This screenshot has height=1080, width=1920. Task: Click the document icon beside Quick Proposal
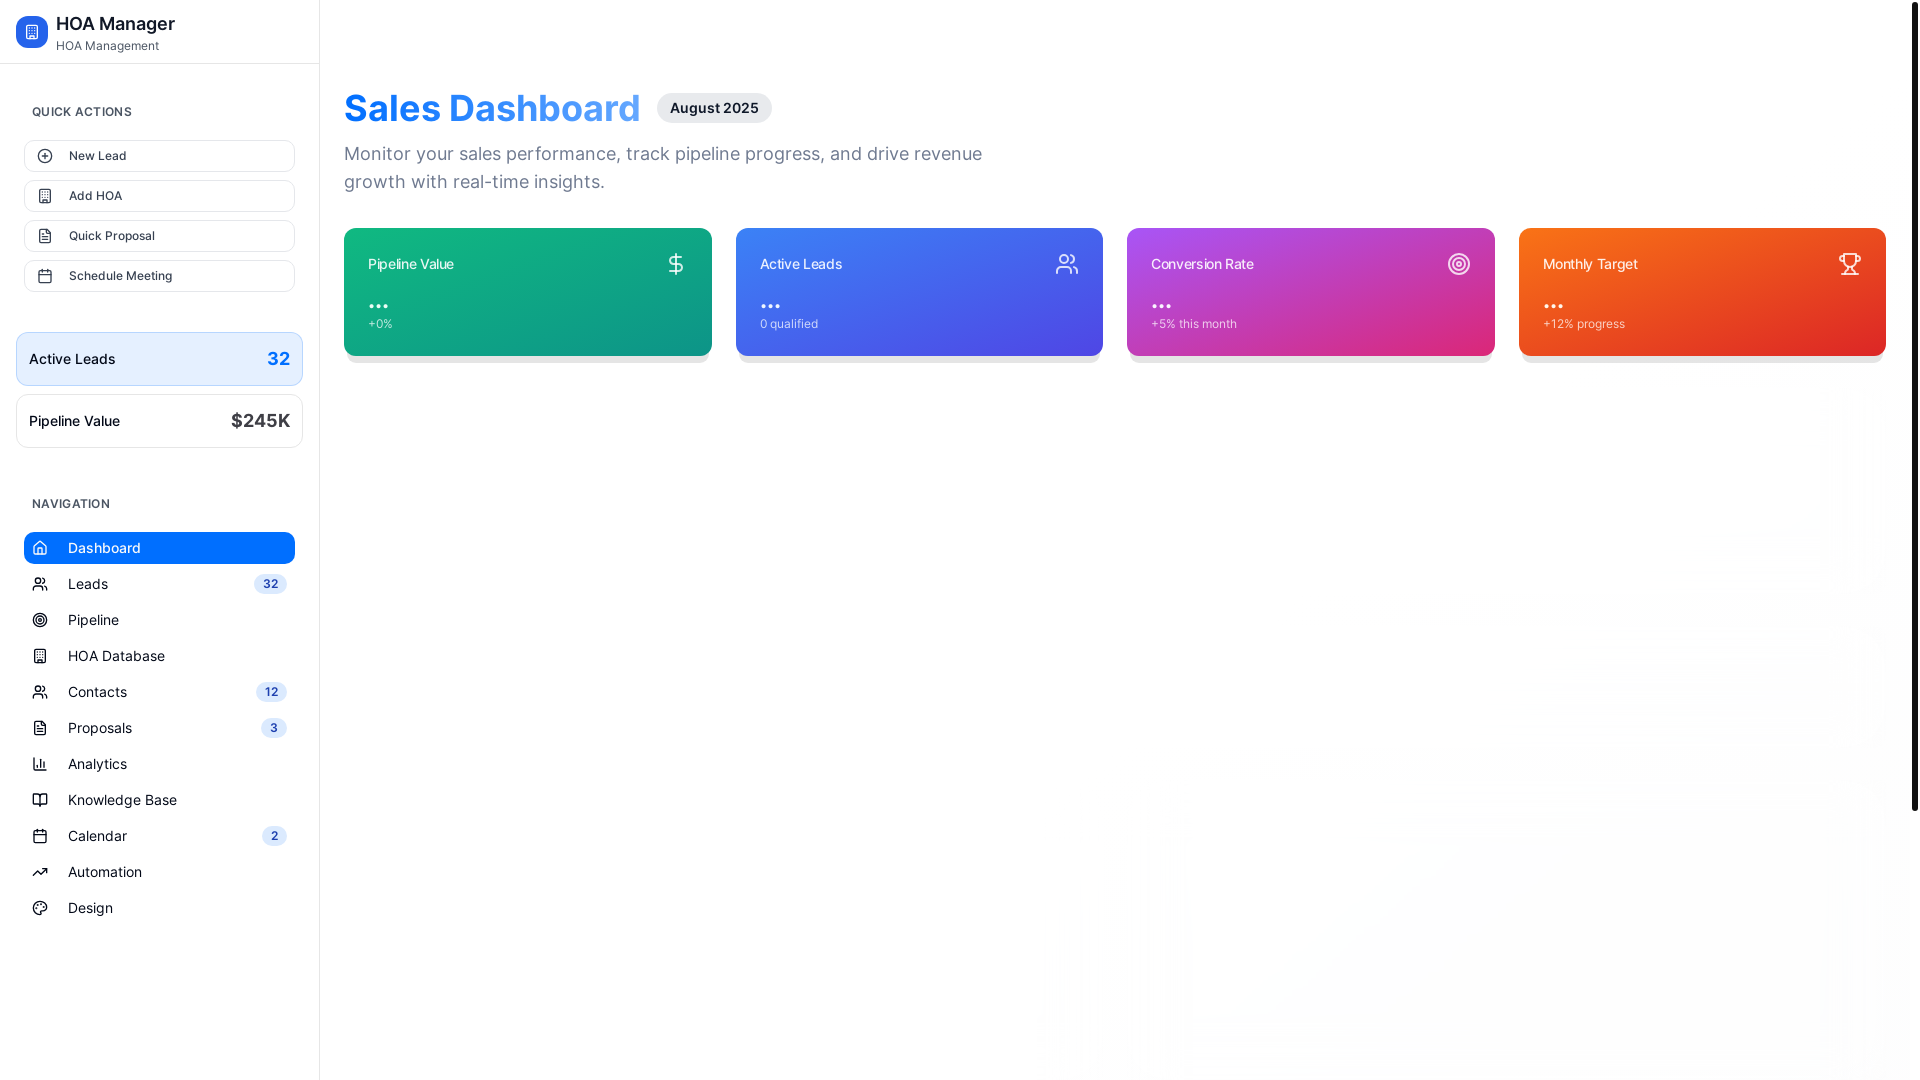point(45,236)
